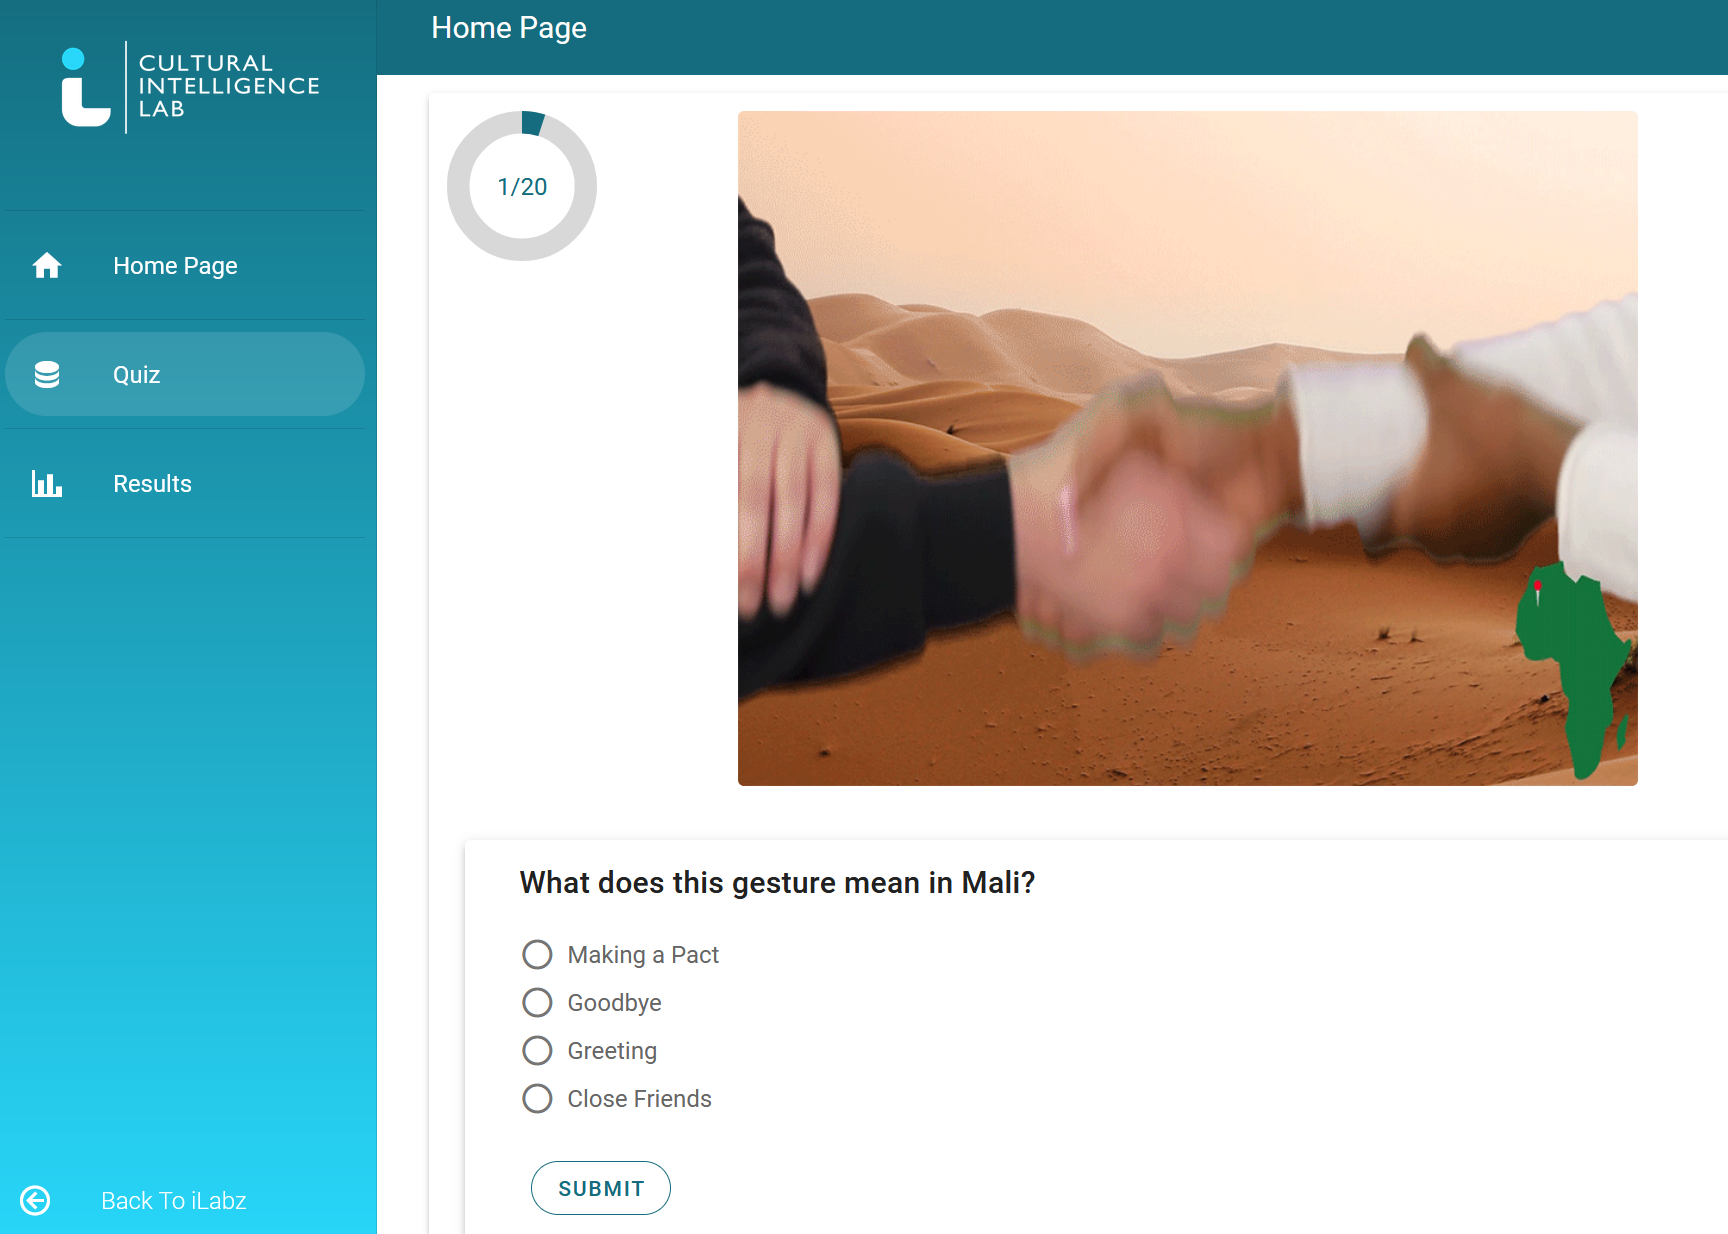Click the stacked database icon beside Quiz
1728x1234 pixels.
(47, 374)
